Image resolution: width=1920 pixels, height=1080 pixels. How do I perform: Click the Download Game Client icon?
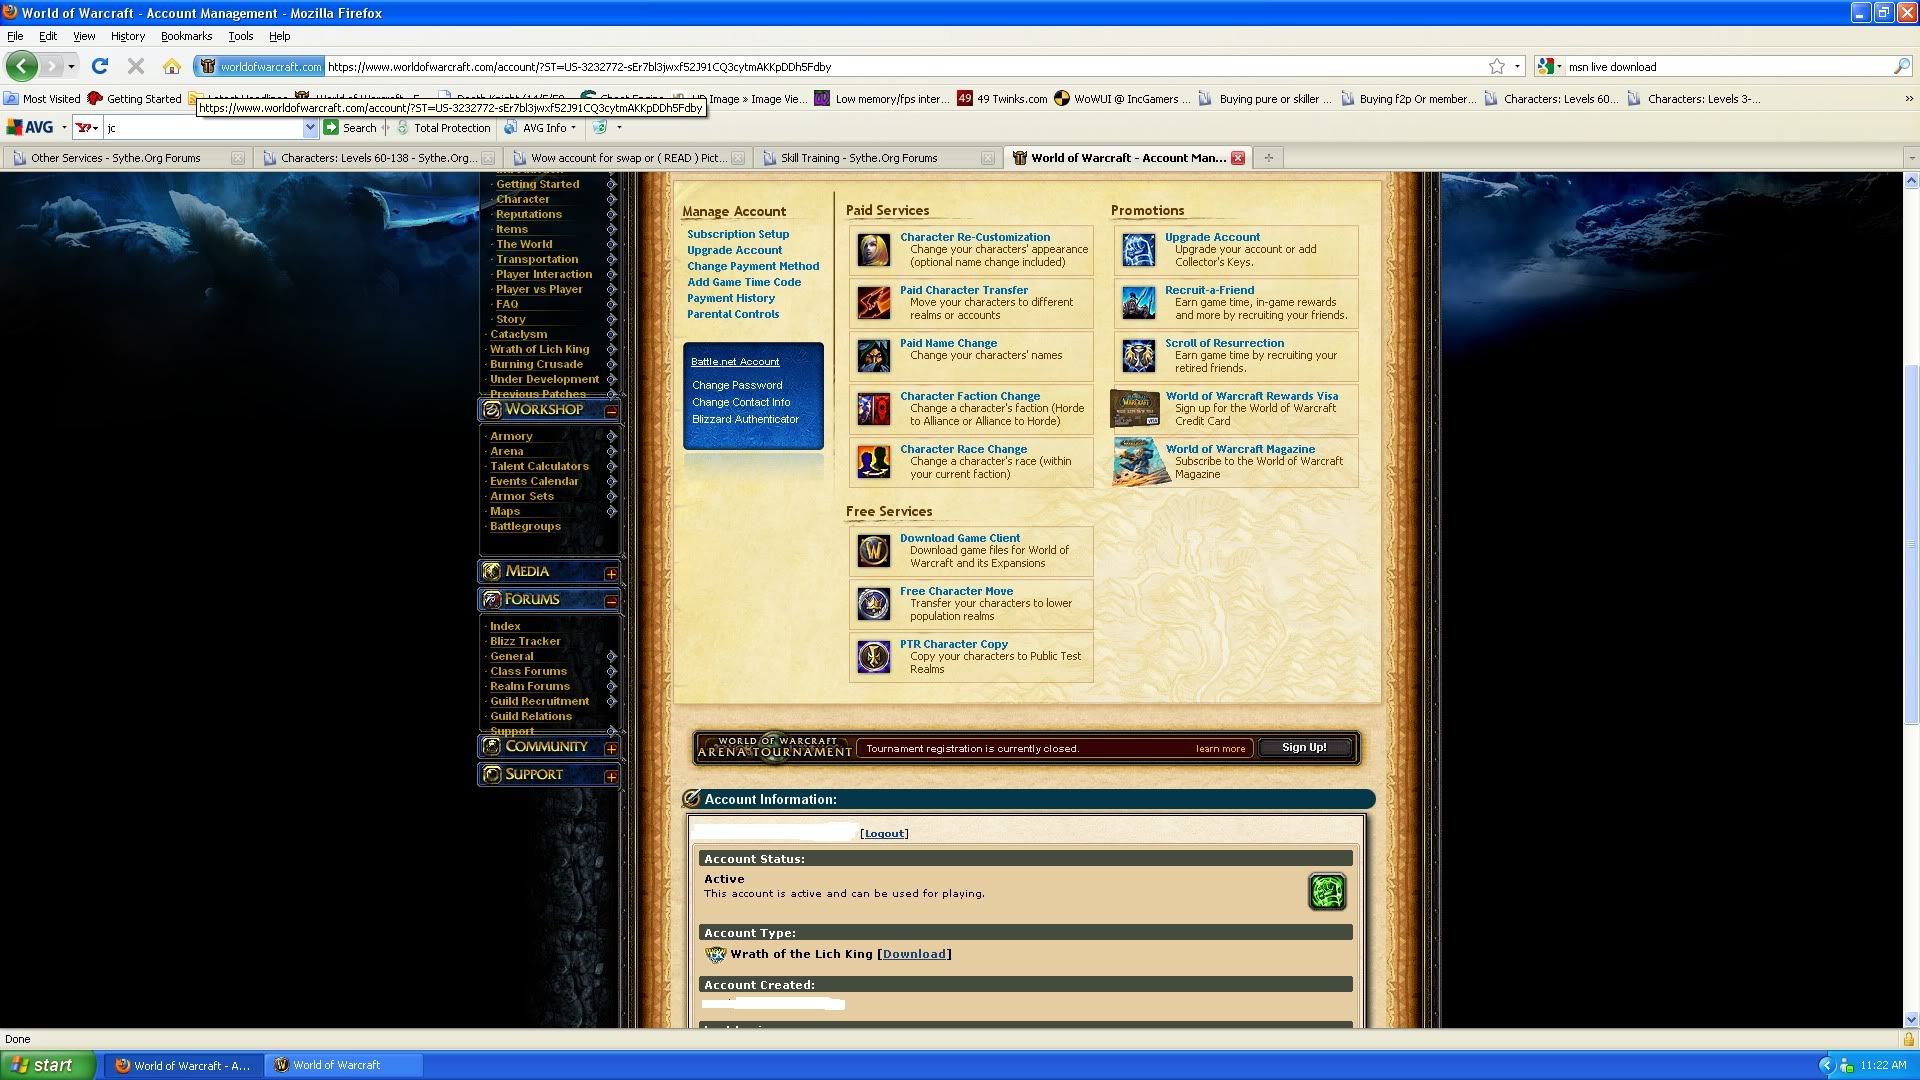coord(873,551)
